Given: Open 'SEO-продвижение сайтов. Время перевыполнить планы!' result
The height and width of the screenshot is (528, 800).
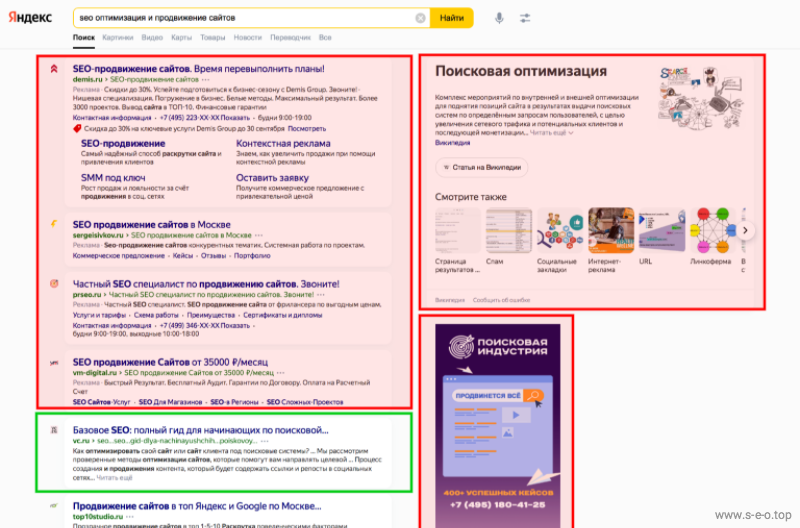Looking at the screenshot, I should (x=198, y=69).
